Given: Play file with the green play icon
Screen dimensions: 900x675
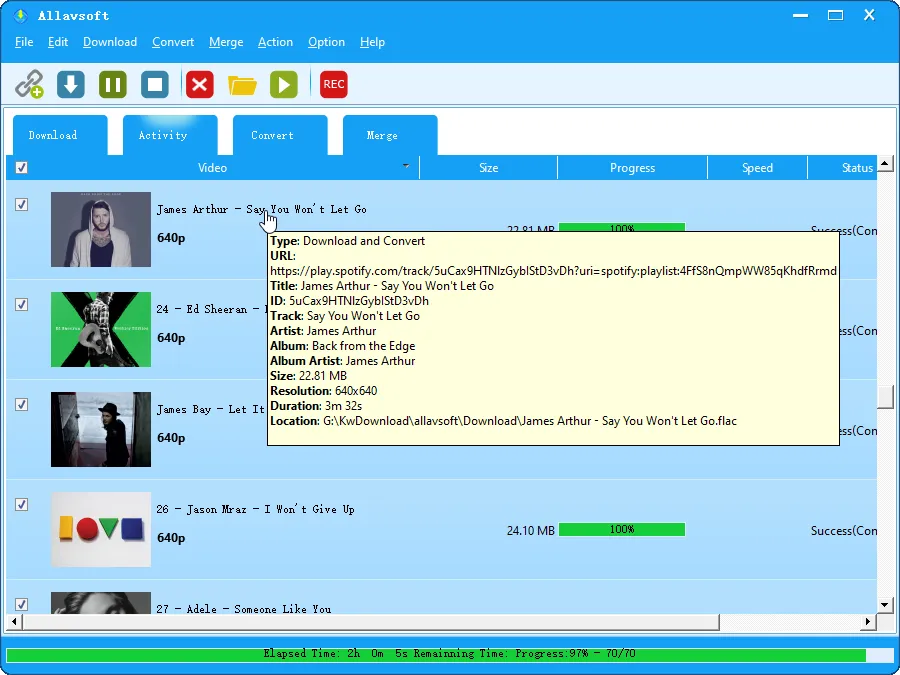Looking at the screenshot, I should tap(284, 84).
